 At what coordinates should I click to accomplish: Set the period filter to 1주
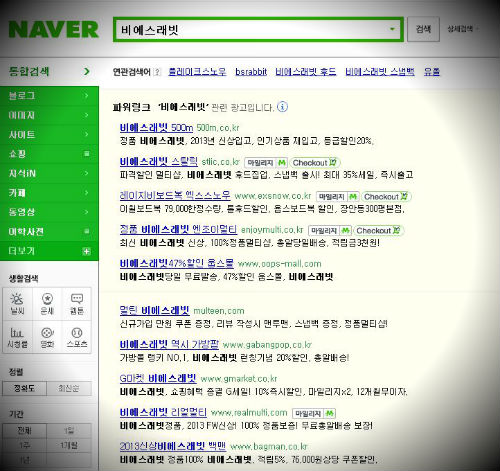[24, 445]
